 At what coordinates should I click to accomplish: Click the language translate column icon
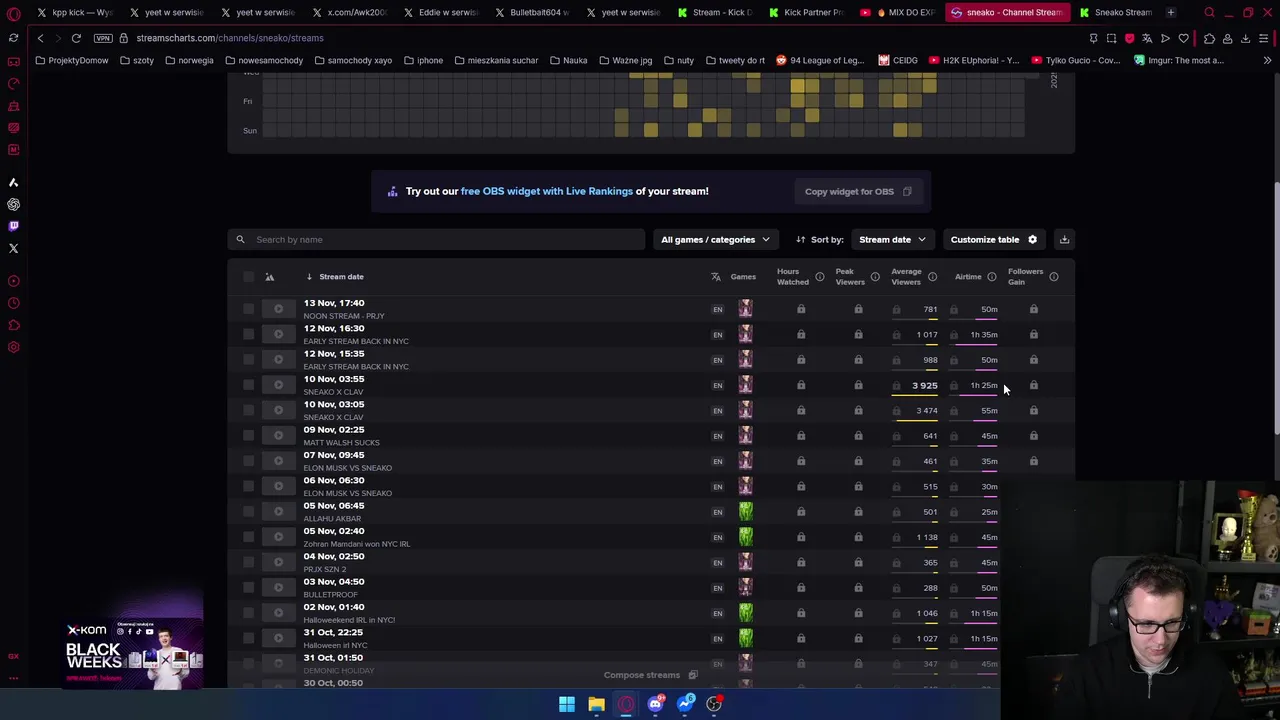(x=716, y=277)
